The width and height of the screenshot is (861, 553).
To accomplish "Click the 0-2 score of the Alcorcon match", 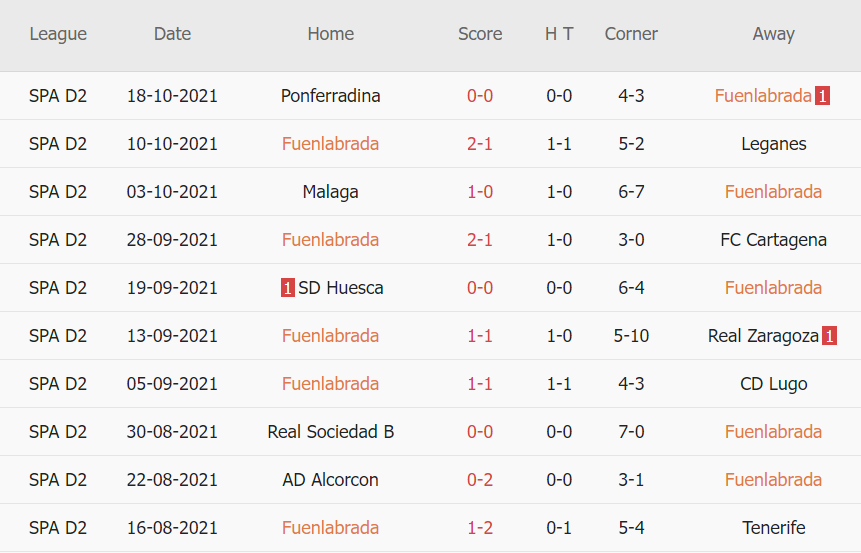I will point(480,480).
